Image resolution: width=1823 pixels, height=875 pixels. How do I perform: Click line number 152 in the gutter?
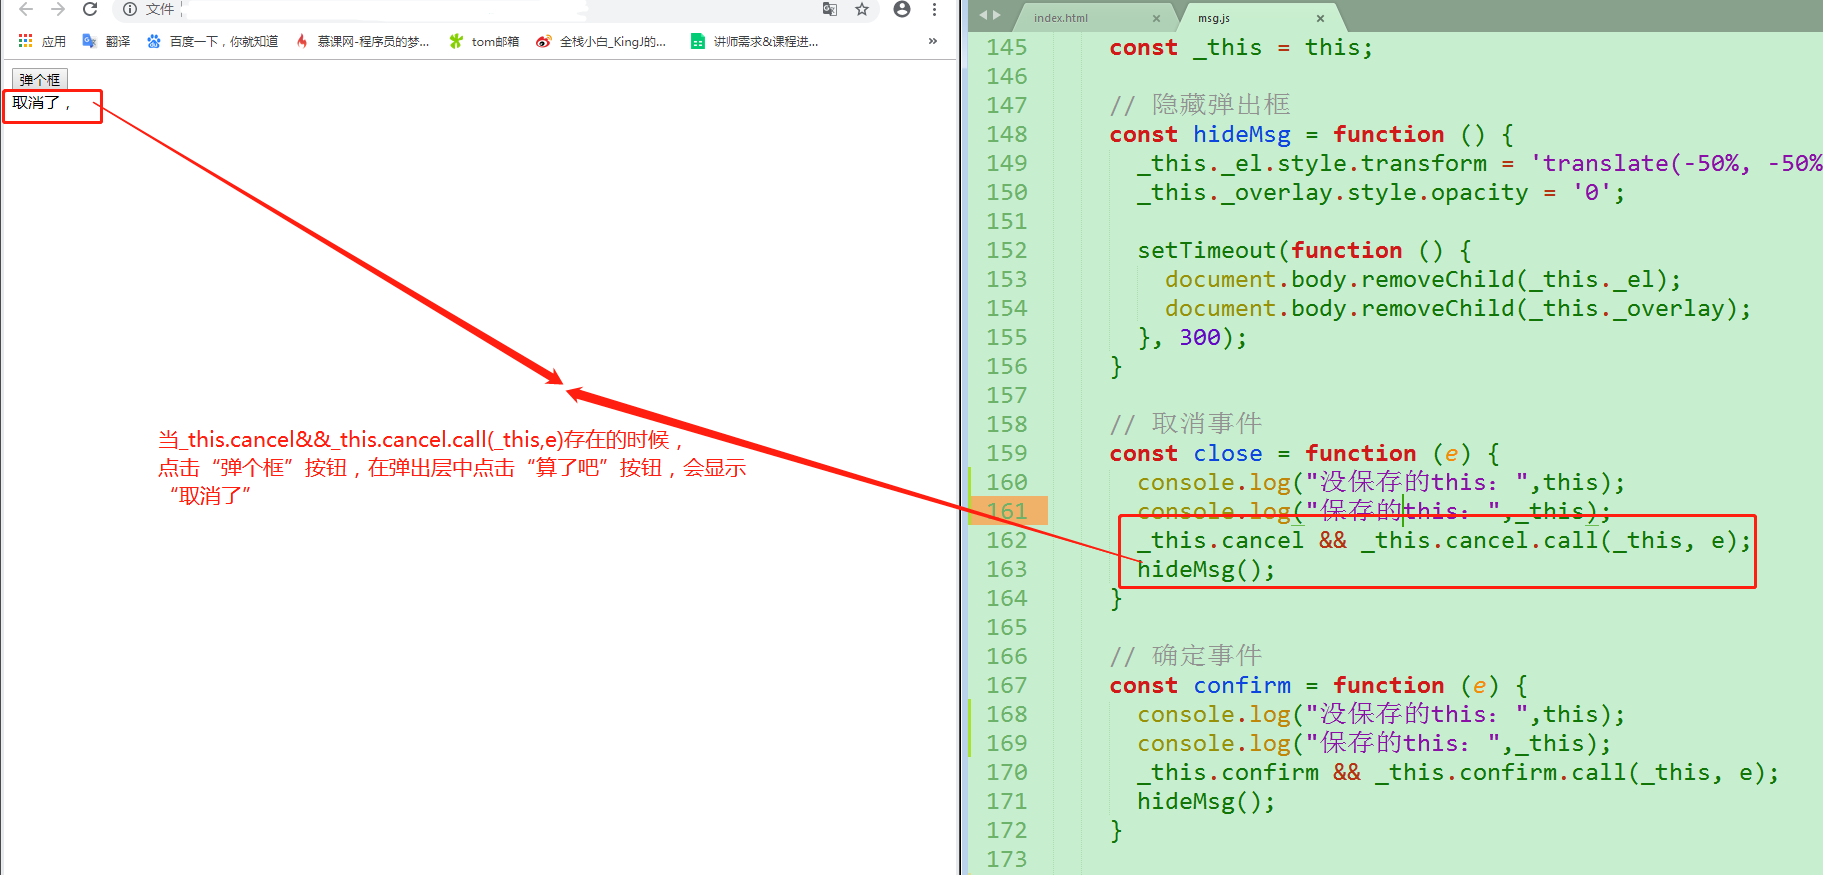point(1006,250)
